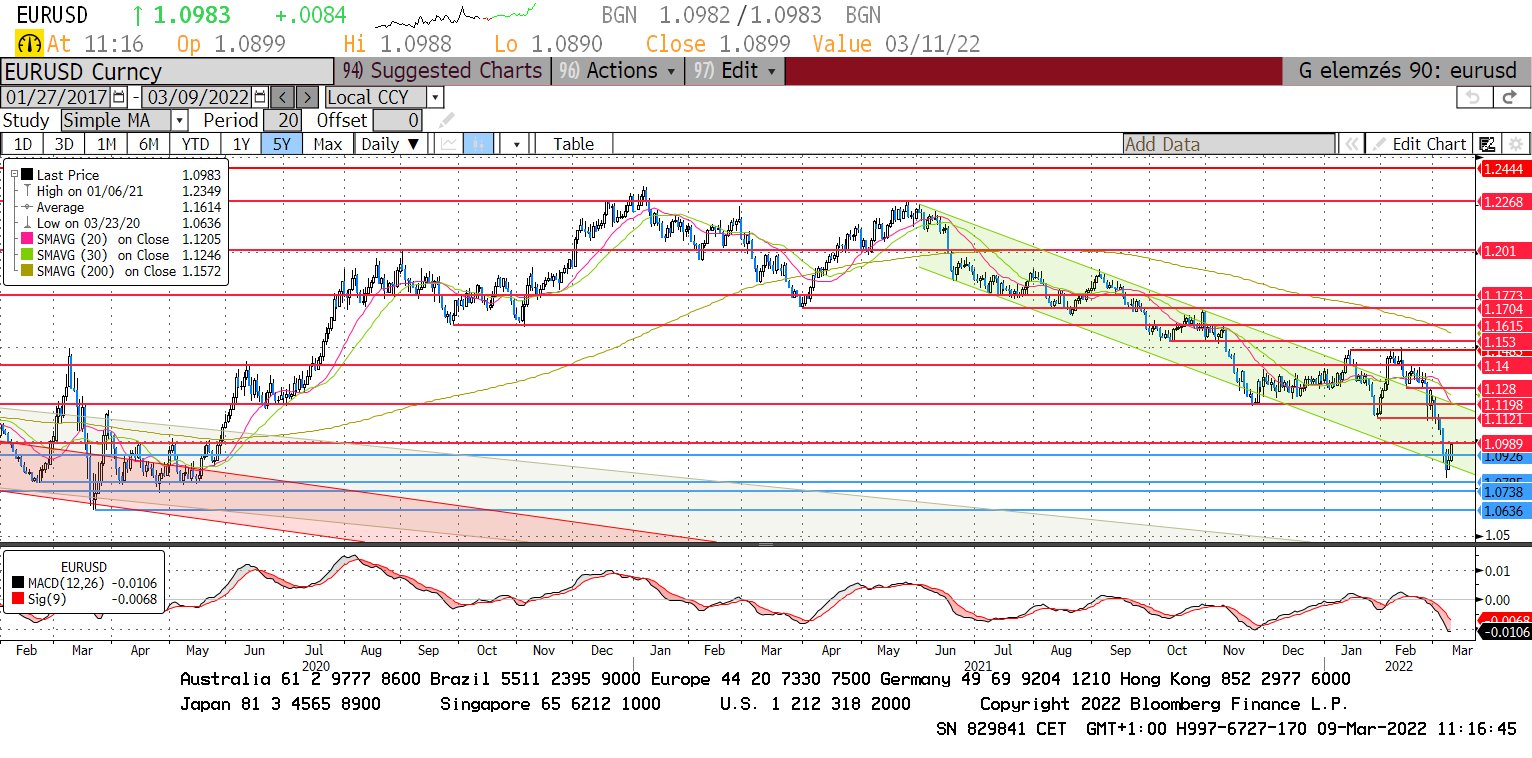Click the Sig(9) red legend swatch
Image resolution: width=1532 pixels, height=758 pixels.
coord(19,599)
